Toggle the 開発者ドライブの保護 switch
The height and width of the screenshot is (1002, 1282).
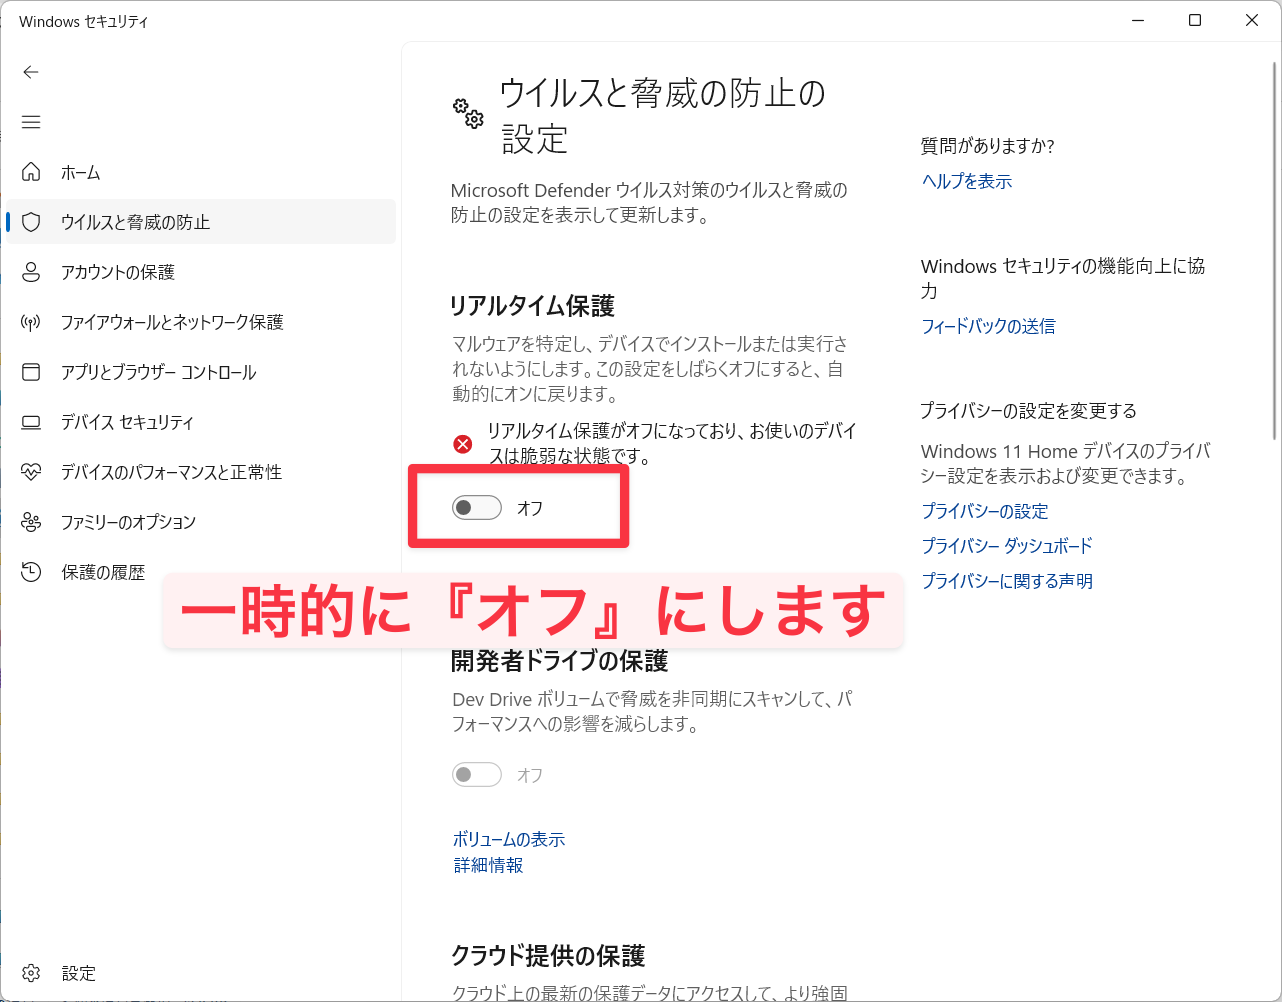(477, 775)
